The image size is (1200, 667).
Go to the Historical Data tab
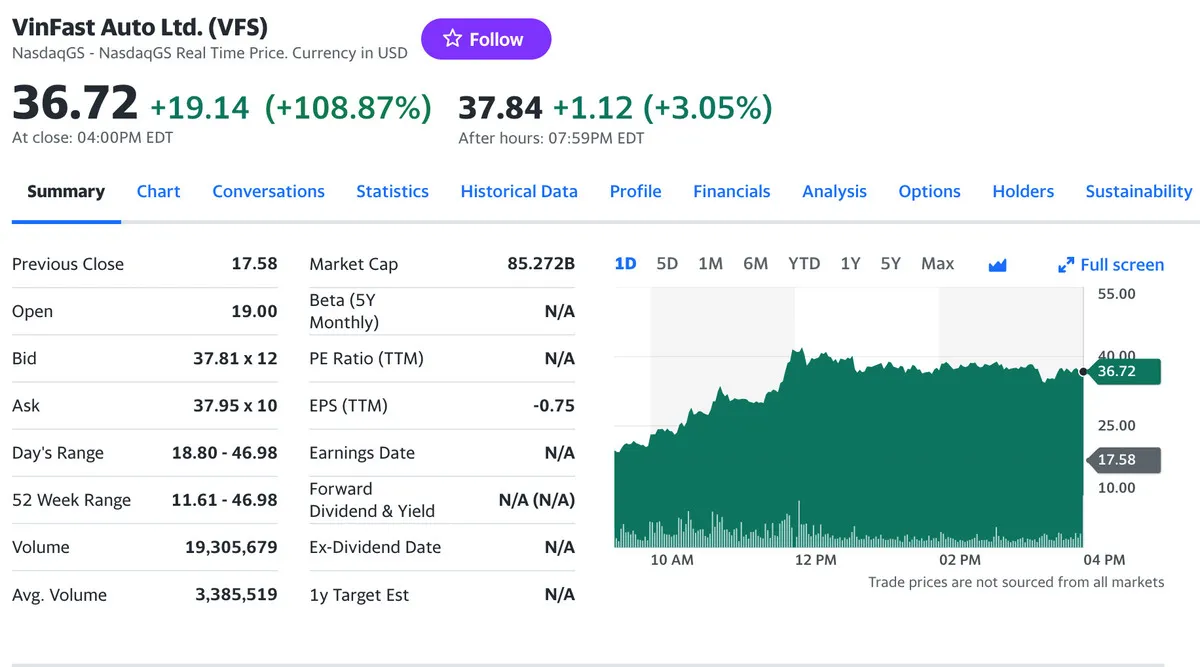click(519, 191)
